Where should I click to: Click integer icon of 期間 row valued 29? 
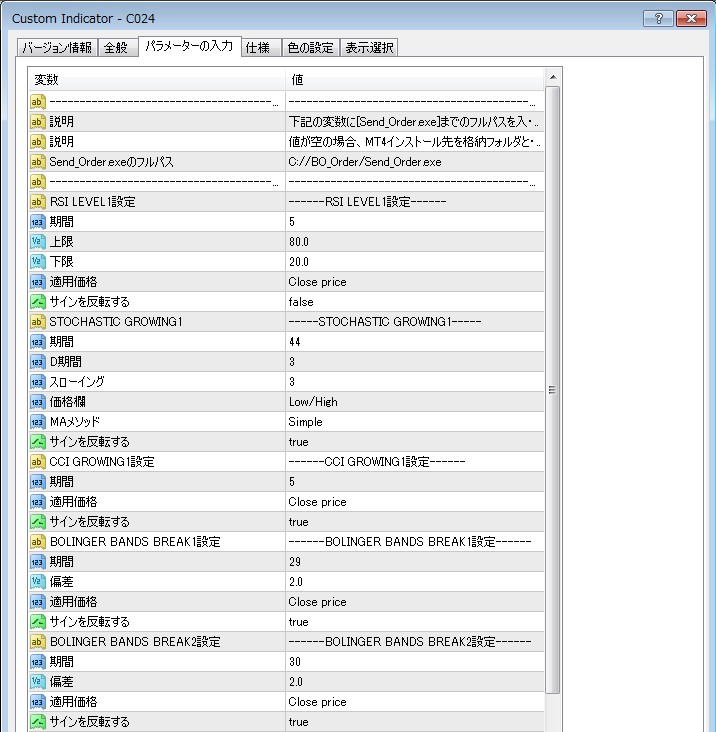point(37,562)
